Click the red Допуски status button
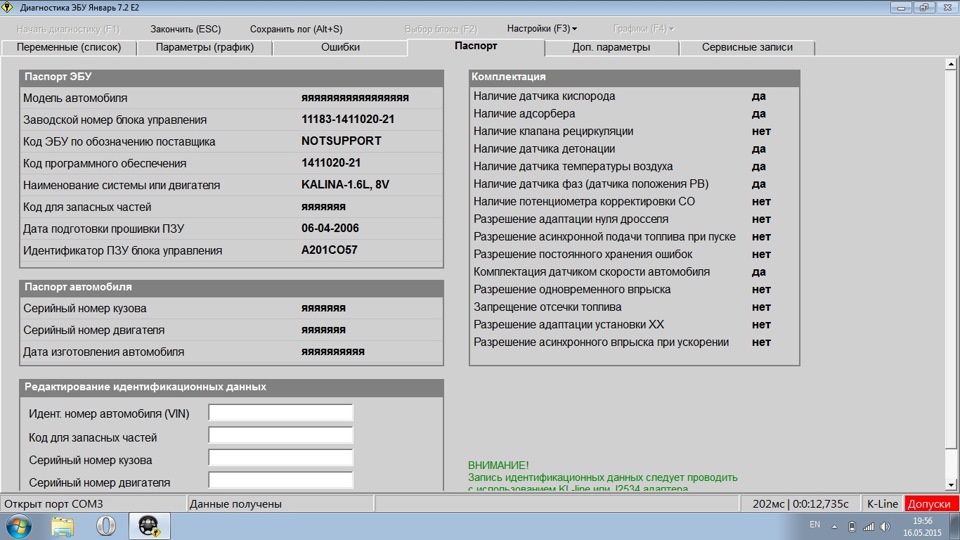Screen dimensions: 960x540 coord(931,504)
